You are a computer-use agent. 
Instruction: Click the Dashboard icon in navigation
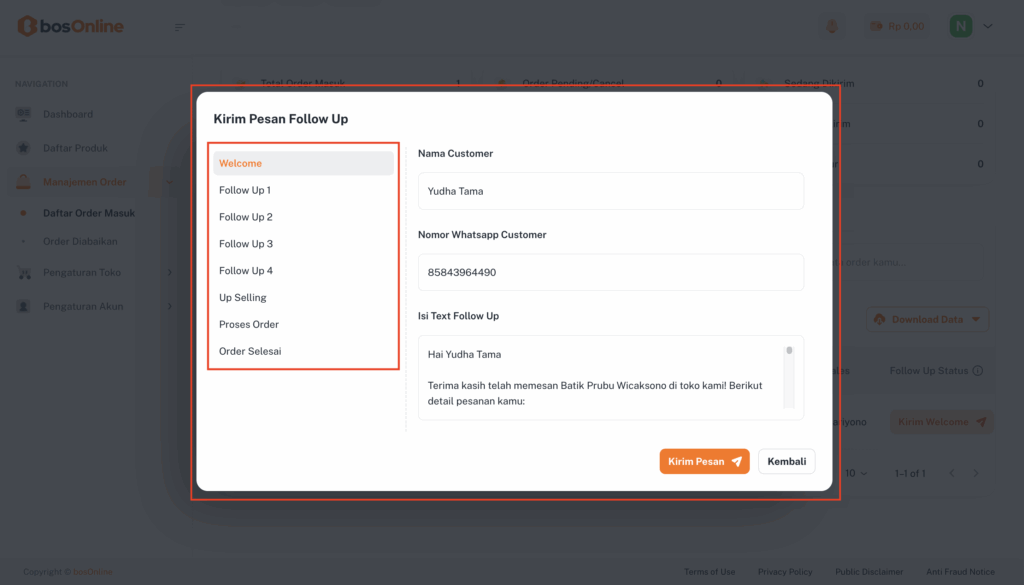tap(24, 114)
